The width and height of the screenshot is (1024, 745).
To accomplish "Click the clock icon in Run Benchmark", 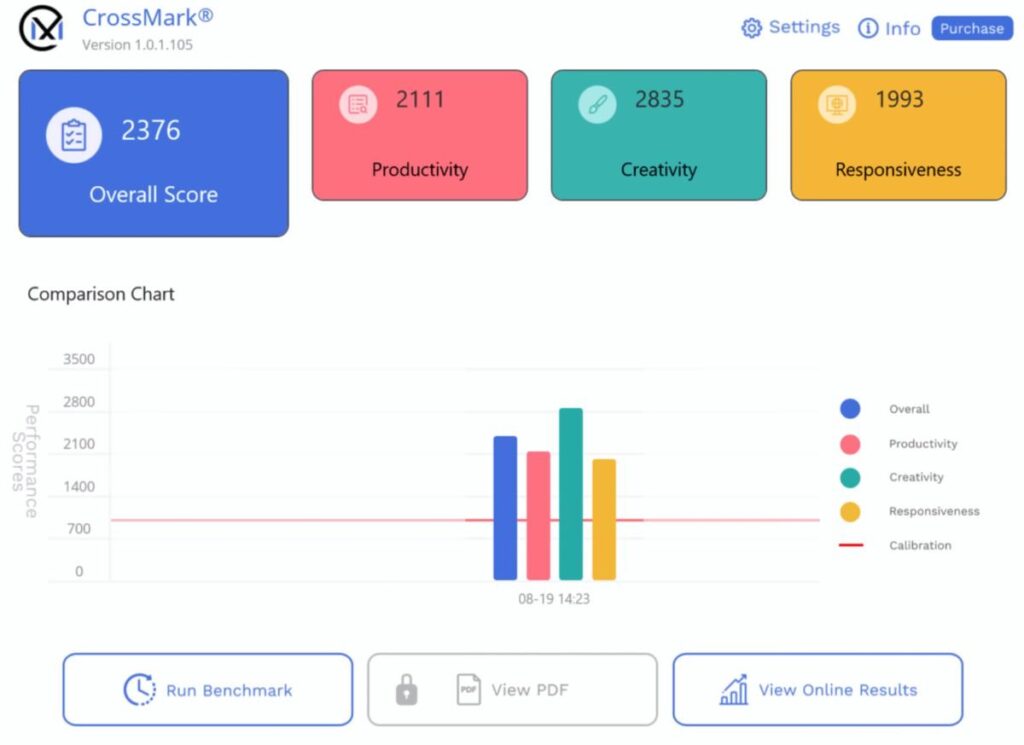I will click(x=139, y=689).
